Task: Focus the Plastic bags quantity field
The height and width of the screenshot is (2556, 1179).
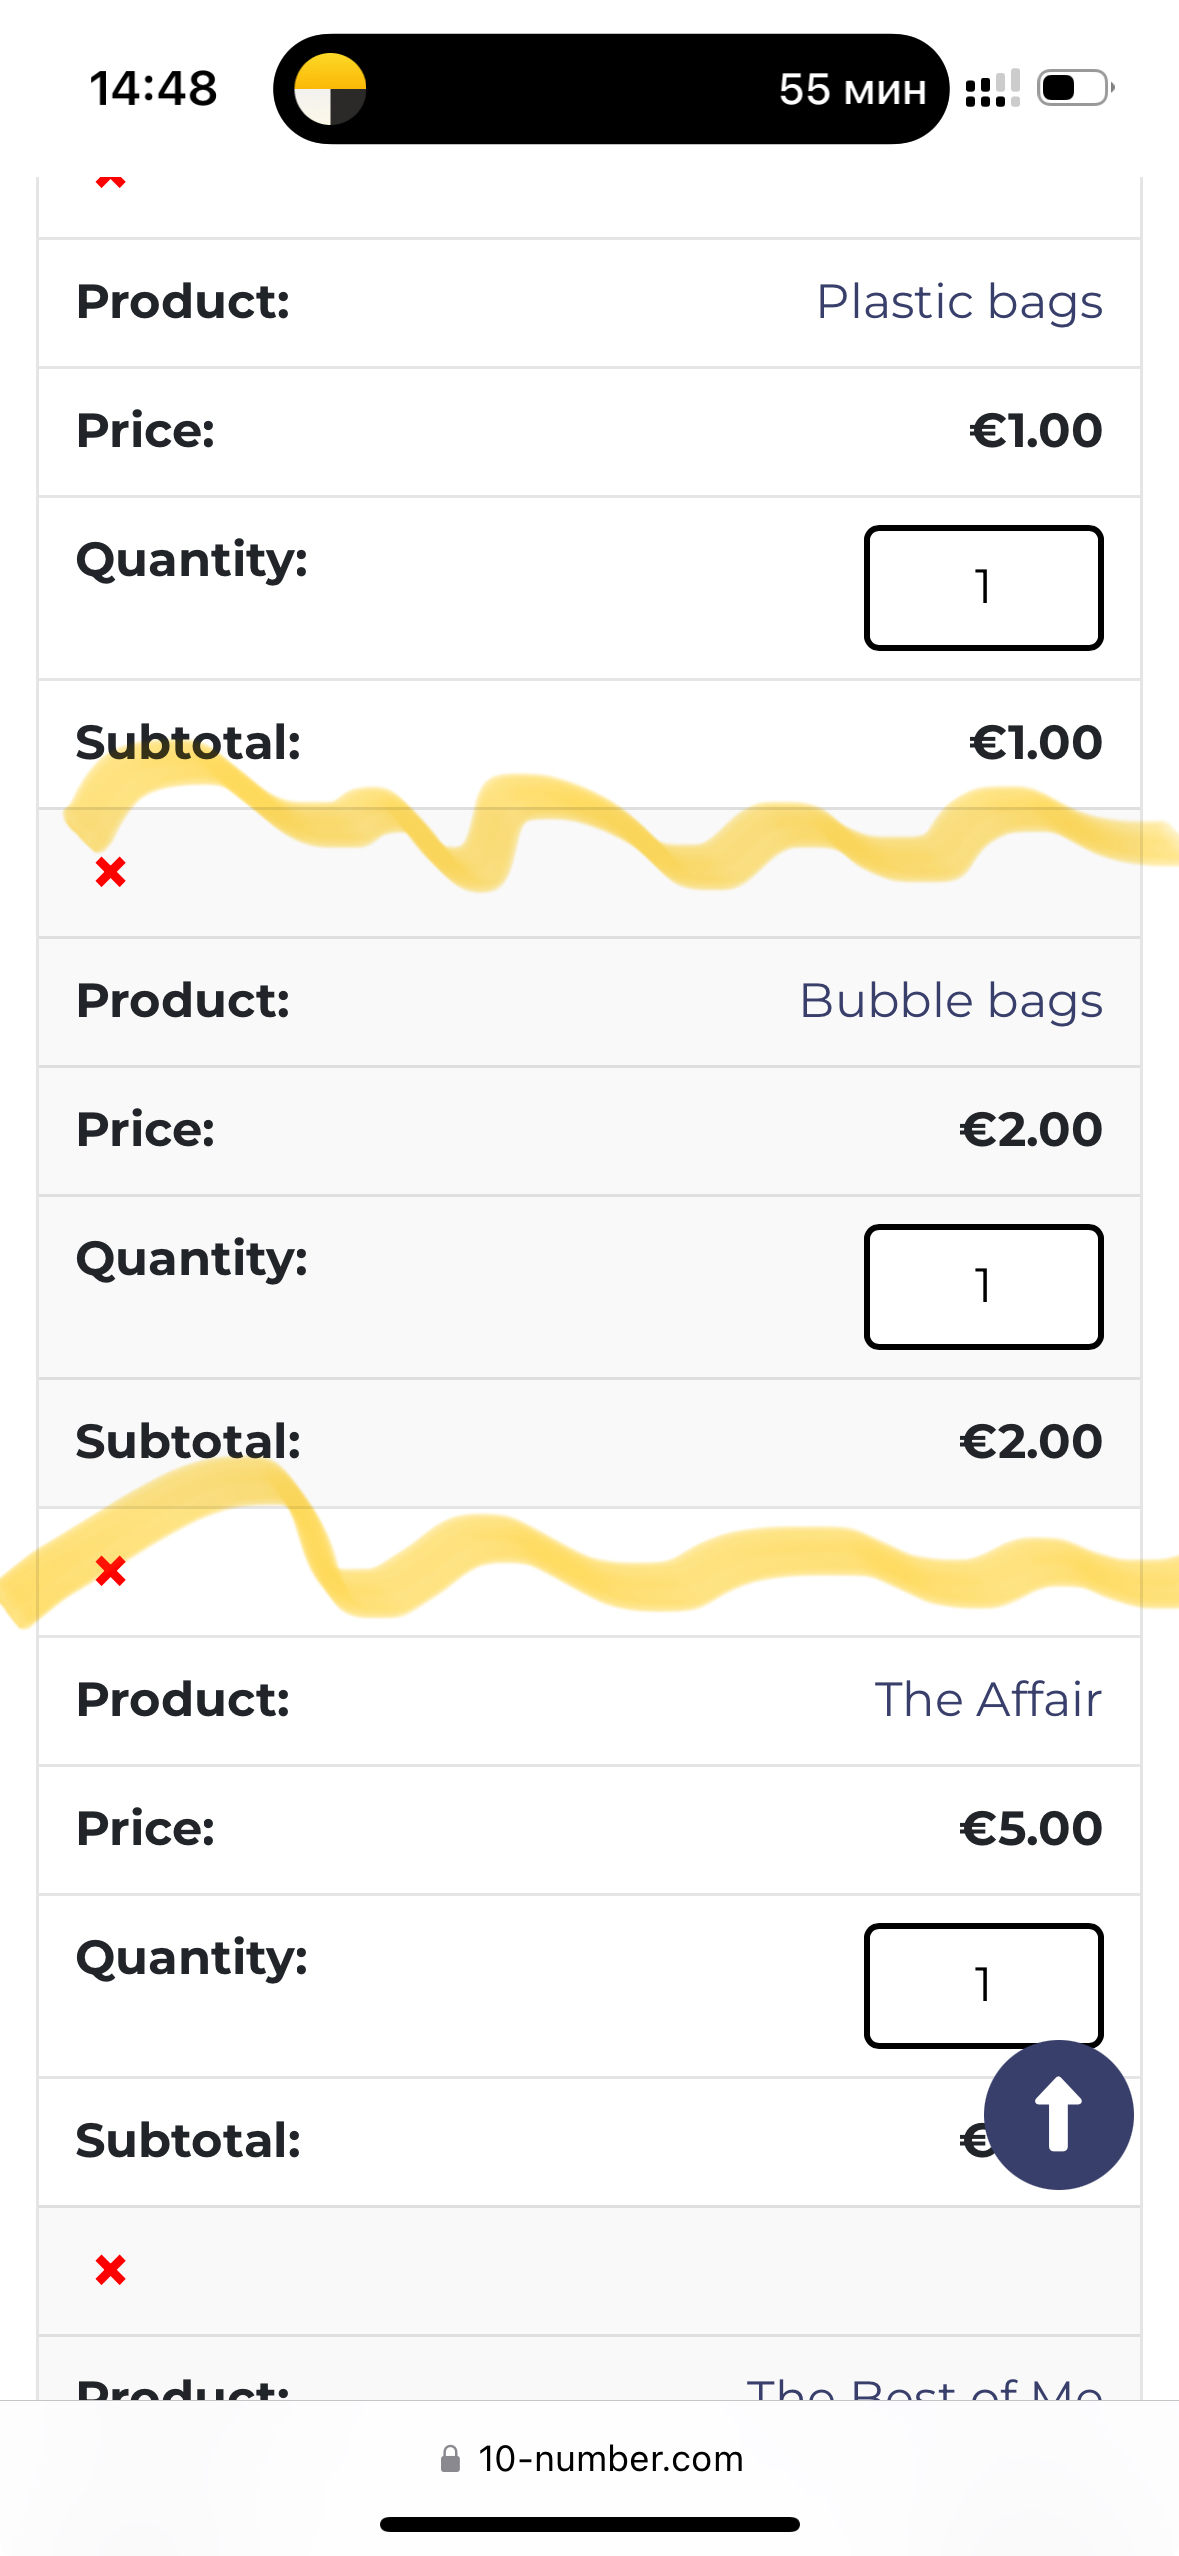Action: point(983,588)
